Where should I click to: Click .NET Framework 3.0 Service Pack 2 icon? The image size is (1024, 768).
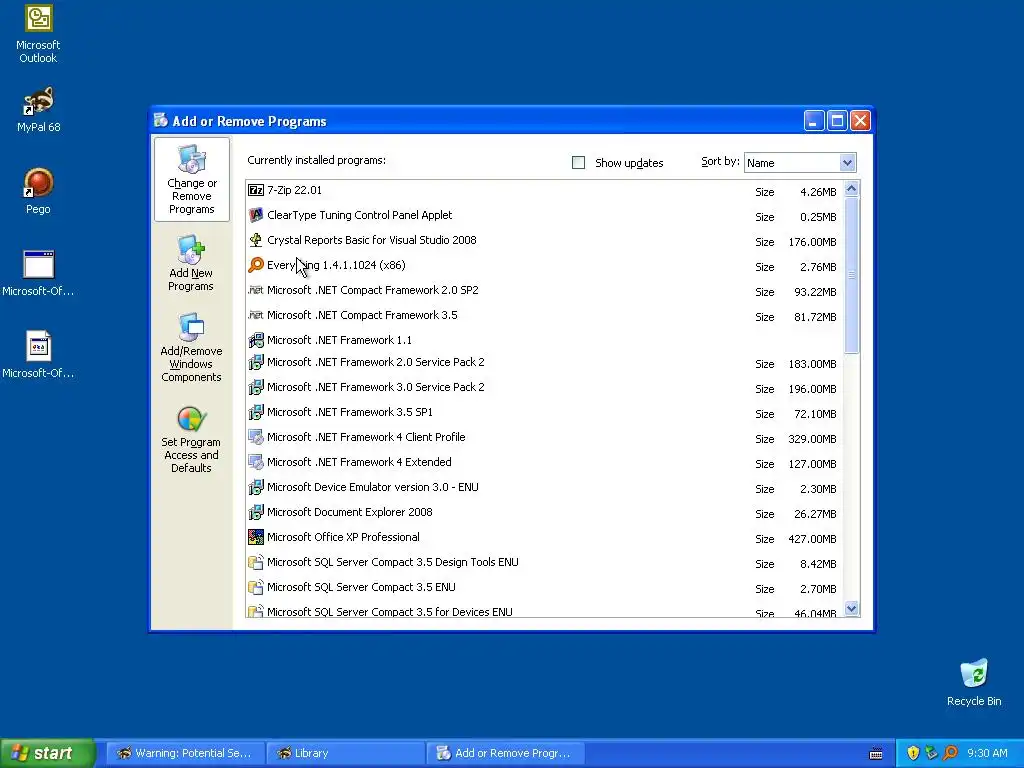point(256,387)
